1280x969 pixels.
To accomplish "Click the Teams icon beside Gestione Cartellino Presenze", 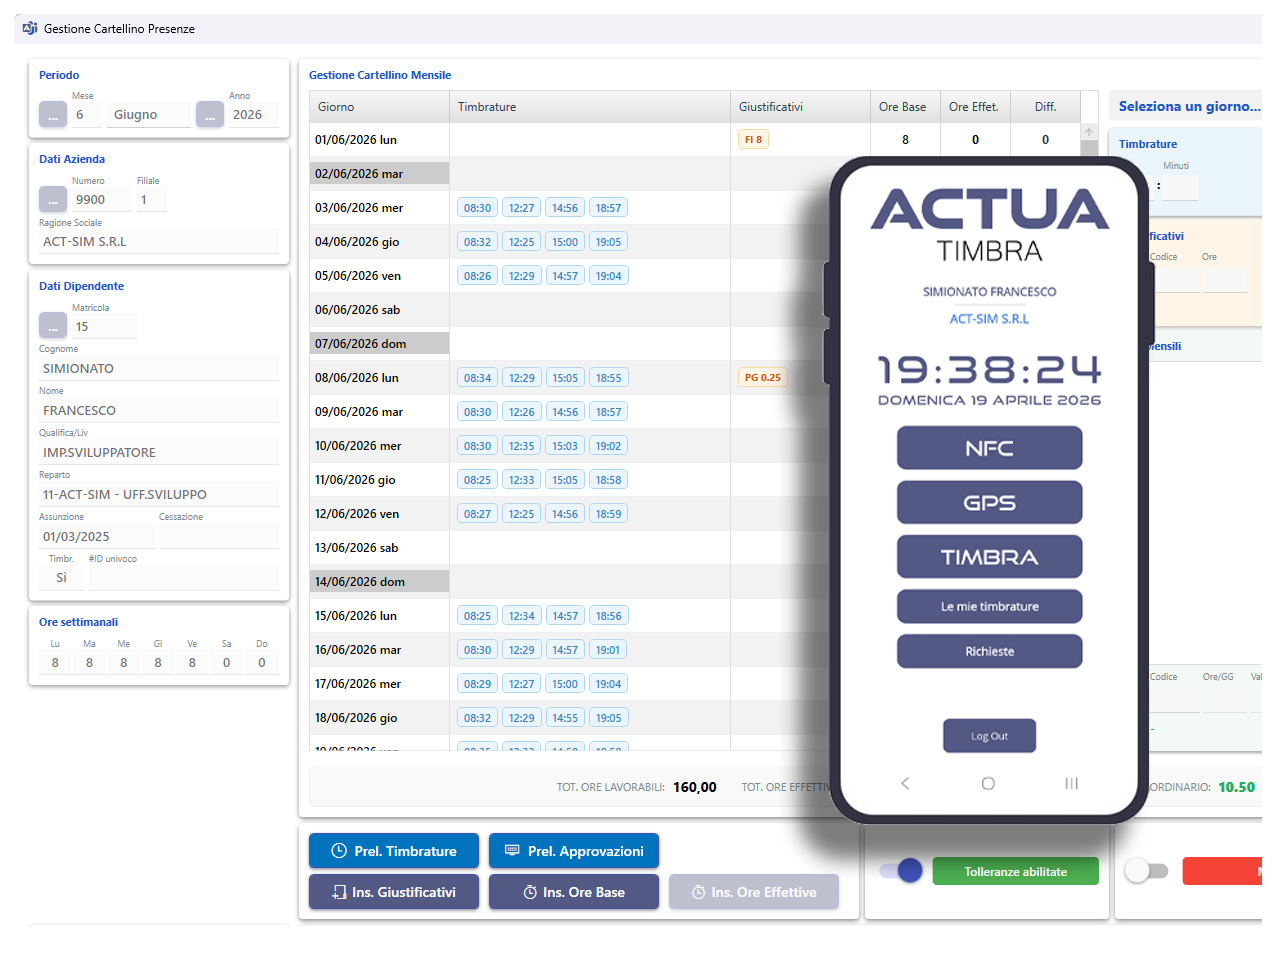I will pyautogui.click(x=30, y=28).
